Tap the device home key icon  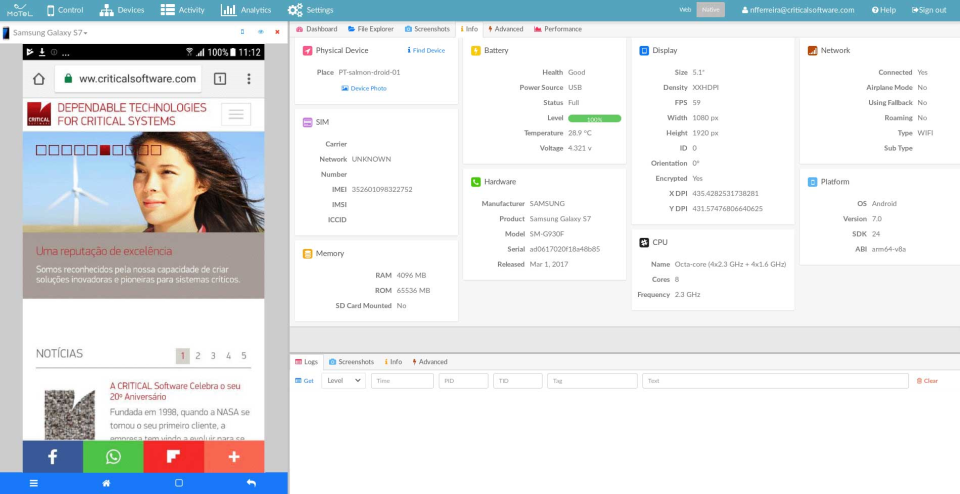pos(107,483)
